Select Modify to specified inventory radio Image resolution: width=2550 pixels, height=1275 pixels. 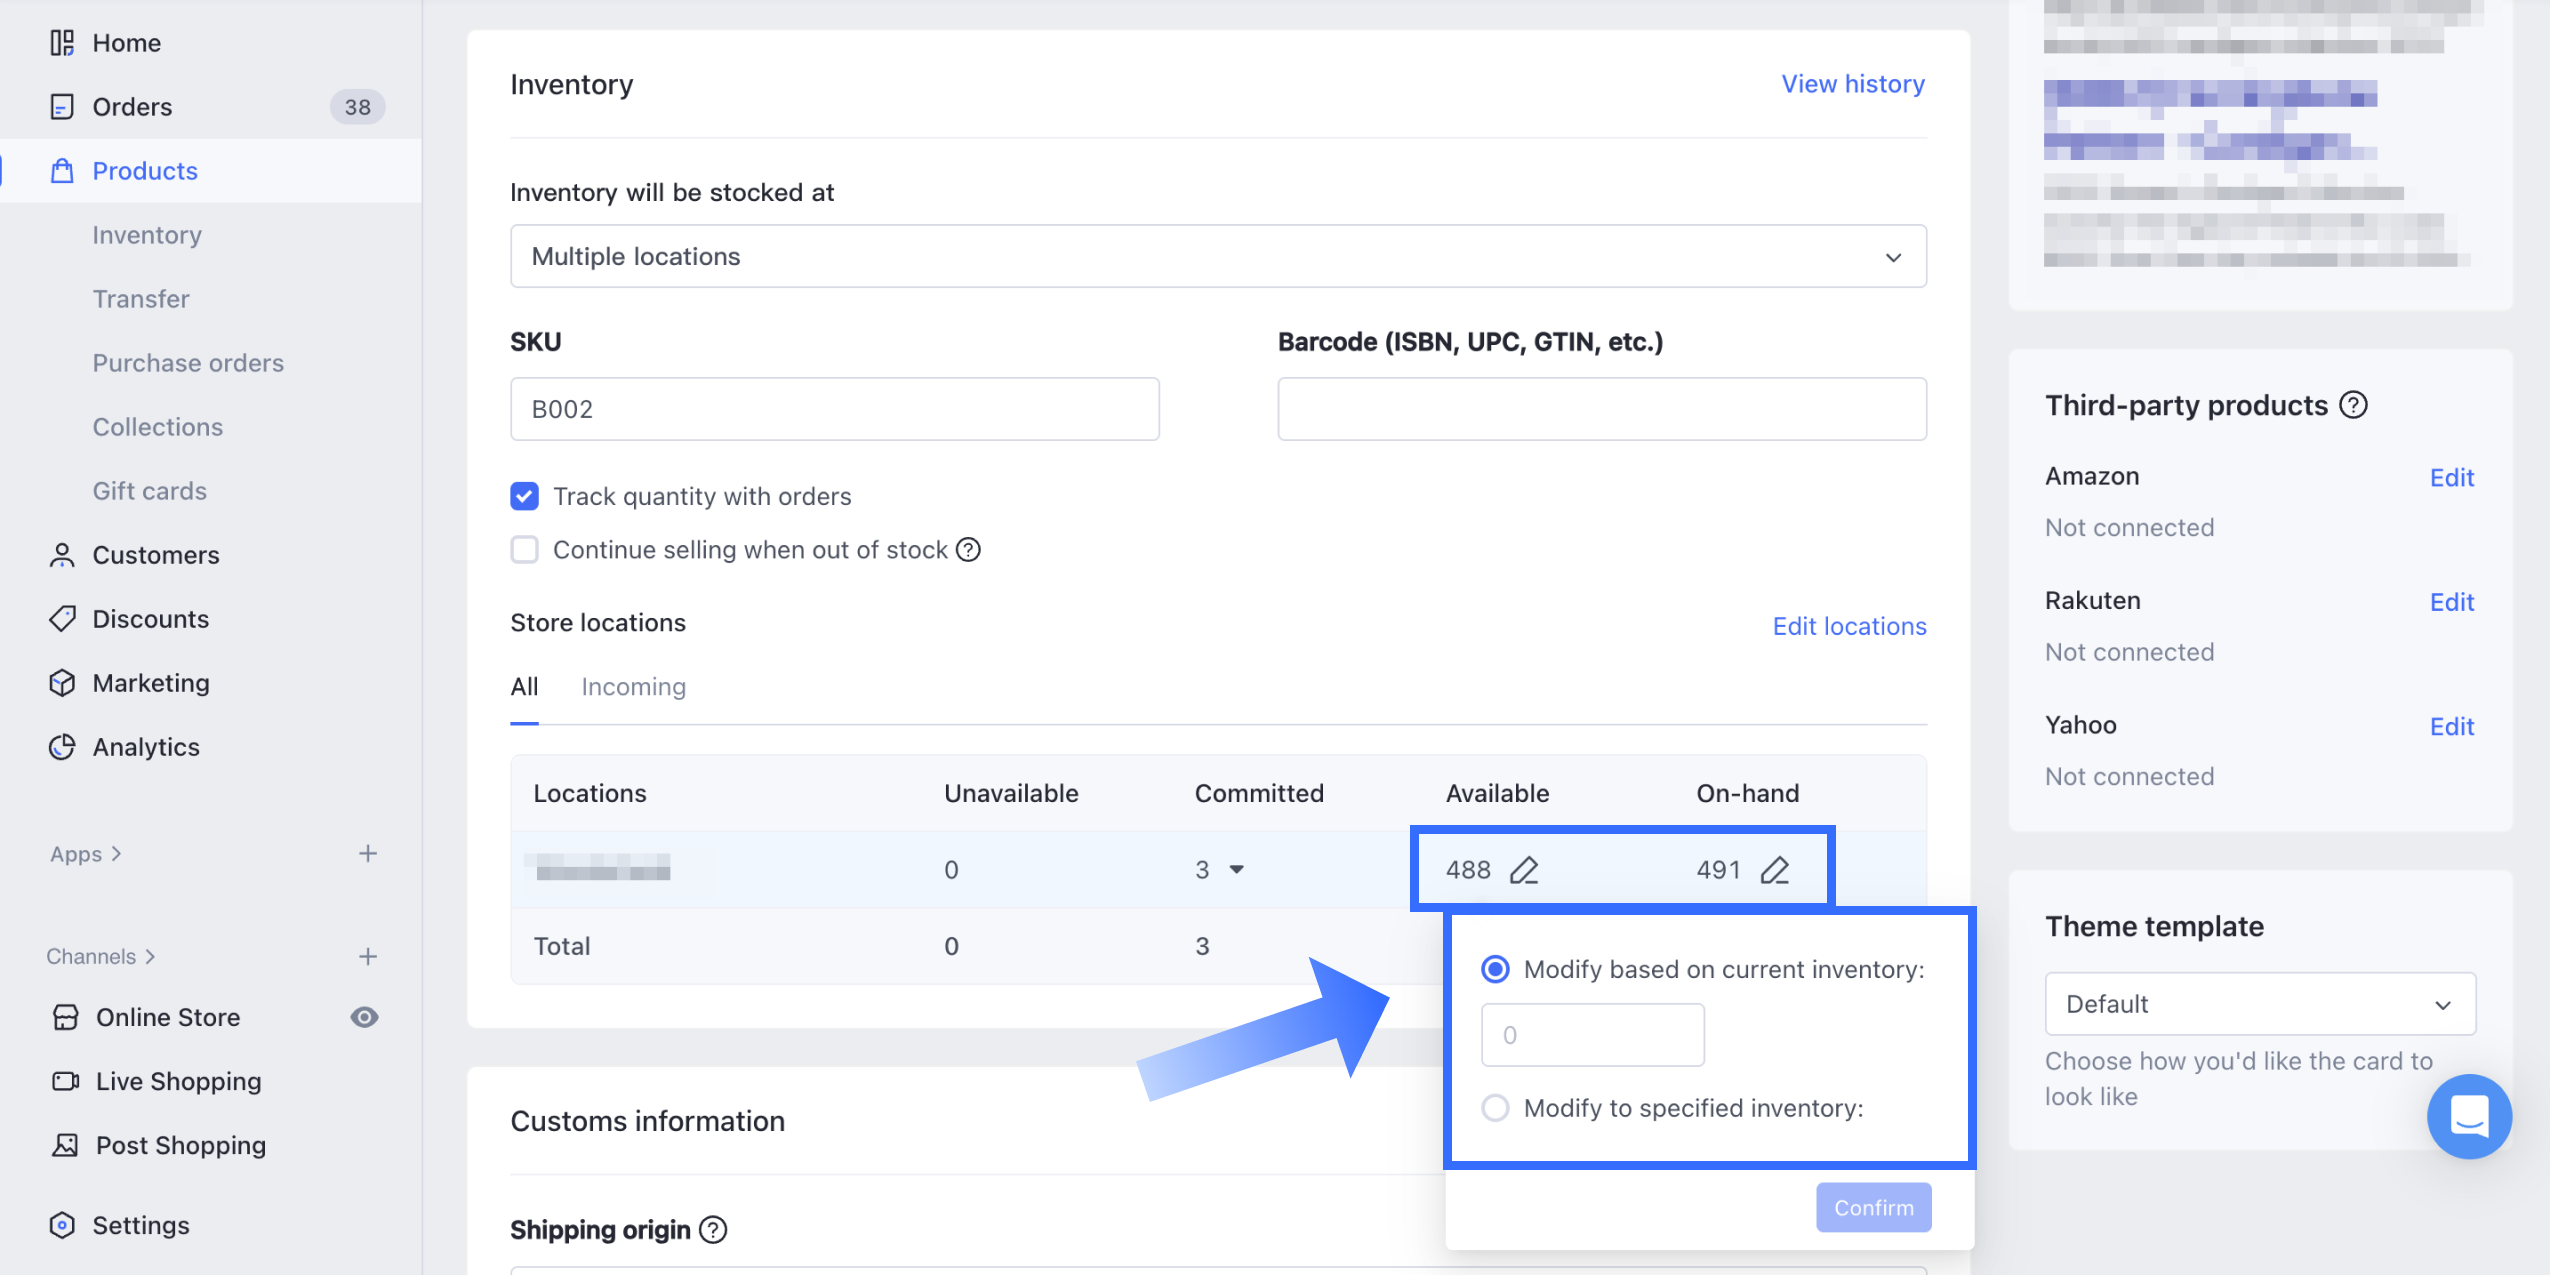[x=1495, y=1108]
